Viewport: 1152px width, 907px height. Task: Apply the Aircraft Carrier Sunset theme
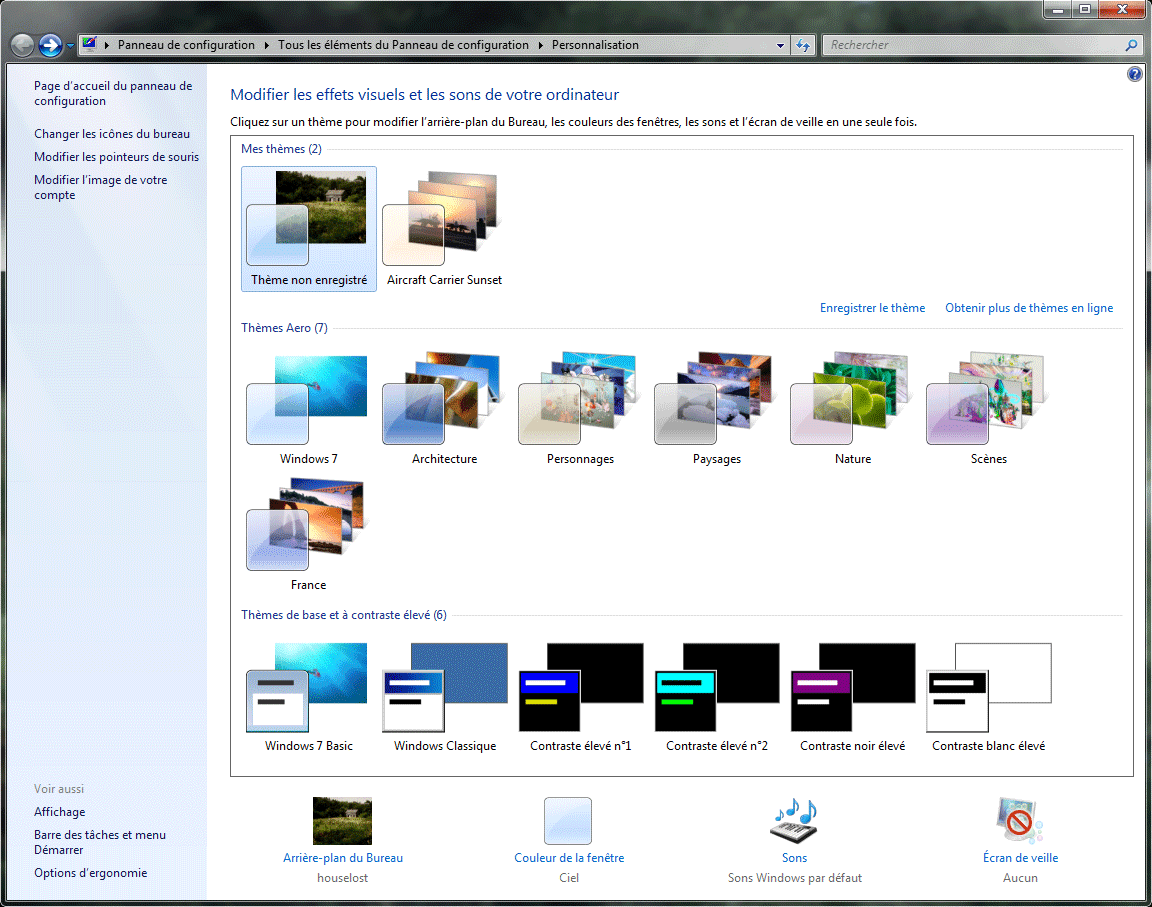tap(444, 228)
